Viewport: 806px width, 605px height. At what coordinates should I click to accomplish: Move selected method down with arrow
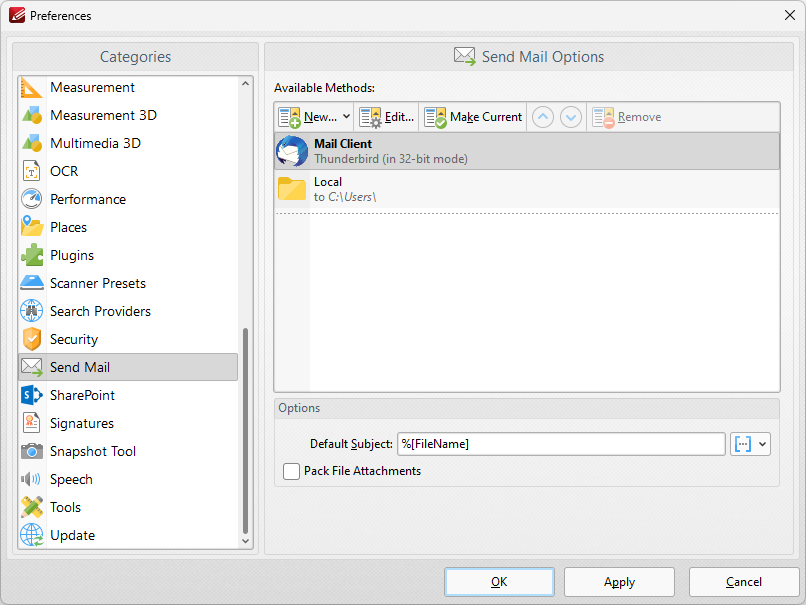pos(571,117)
